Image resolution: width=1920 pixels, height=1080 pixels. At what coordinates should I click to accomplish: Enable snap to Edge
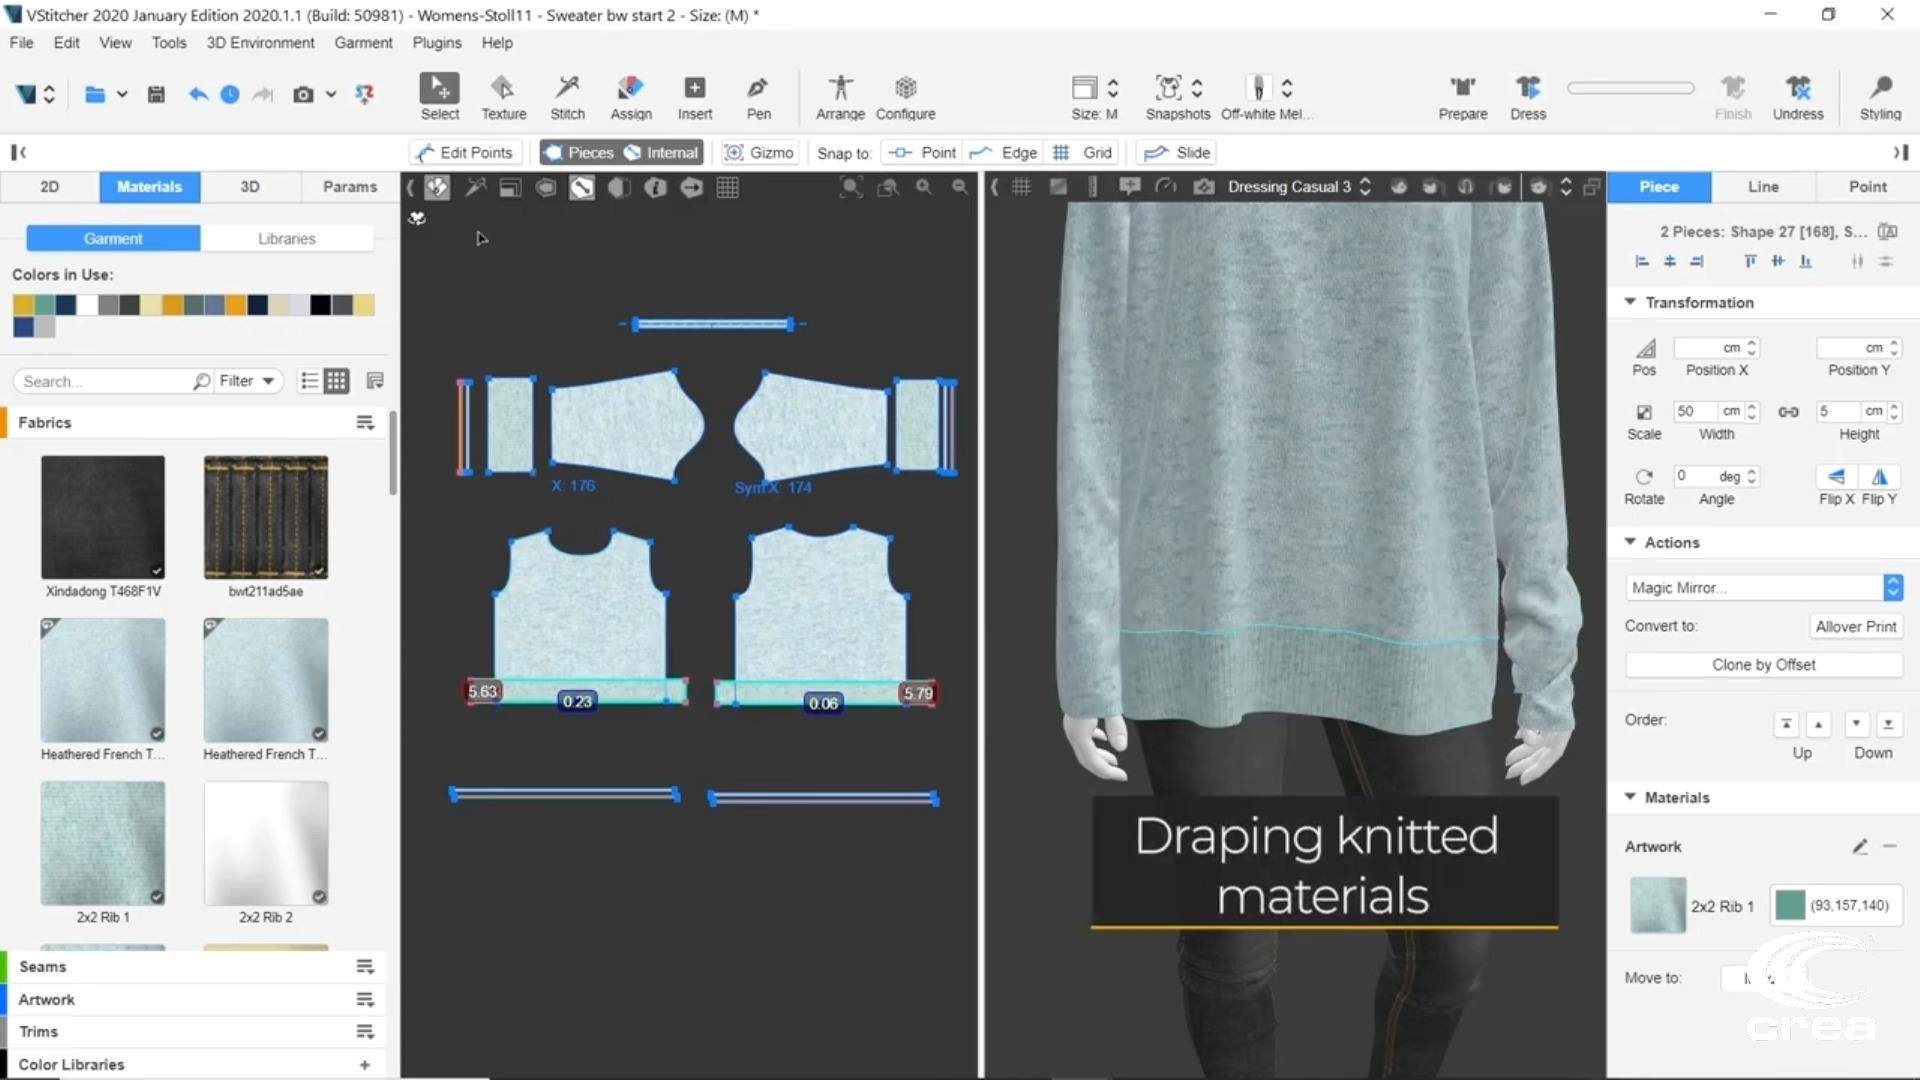[1004, 152]
